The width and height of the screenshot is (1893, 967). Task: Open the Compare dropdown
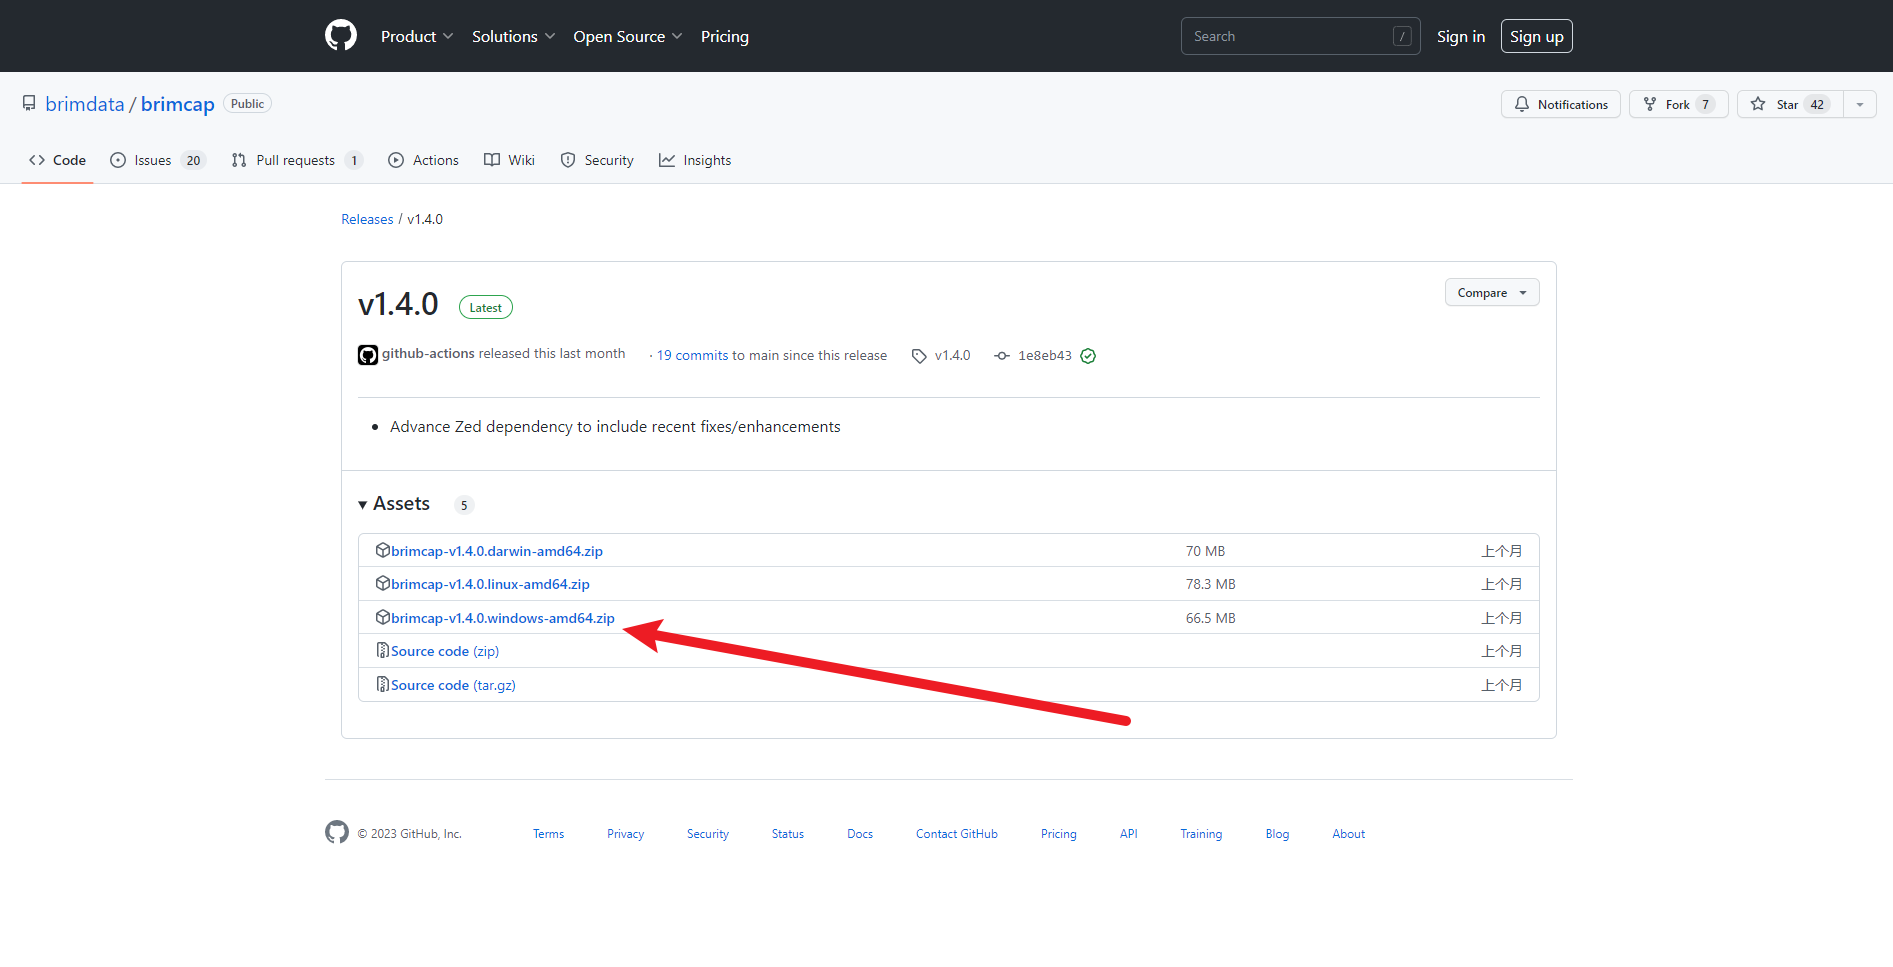pos(1492,293)
